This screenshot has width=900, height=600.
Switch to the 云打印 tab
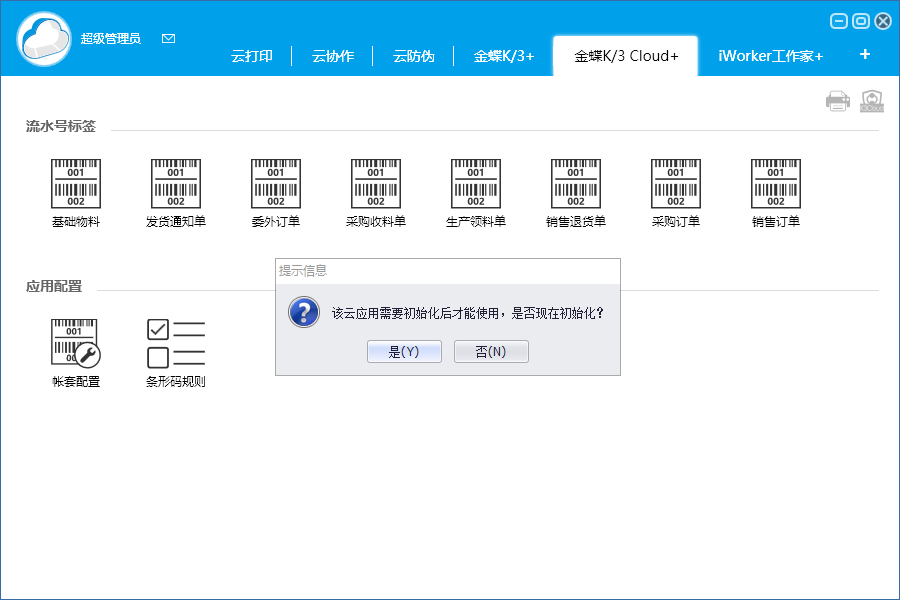click(x=252, y=56)
